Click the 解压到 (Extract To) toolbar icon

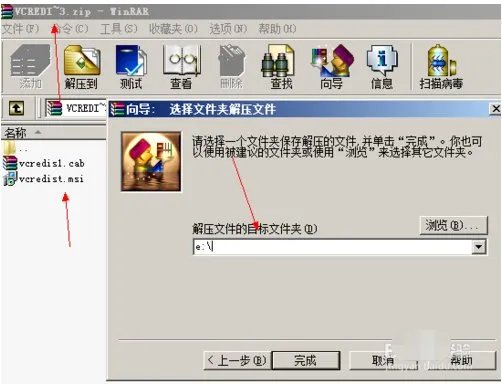point(82,66)
